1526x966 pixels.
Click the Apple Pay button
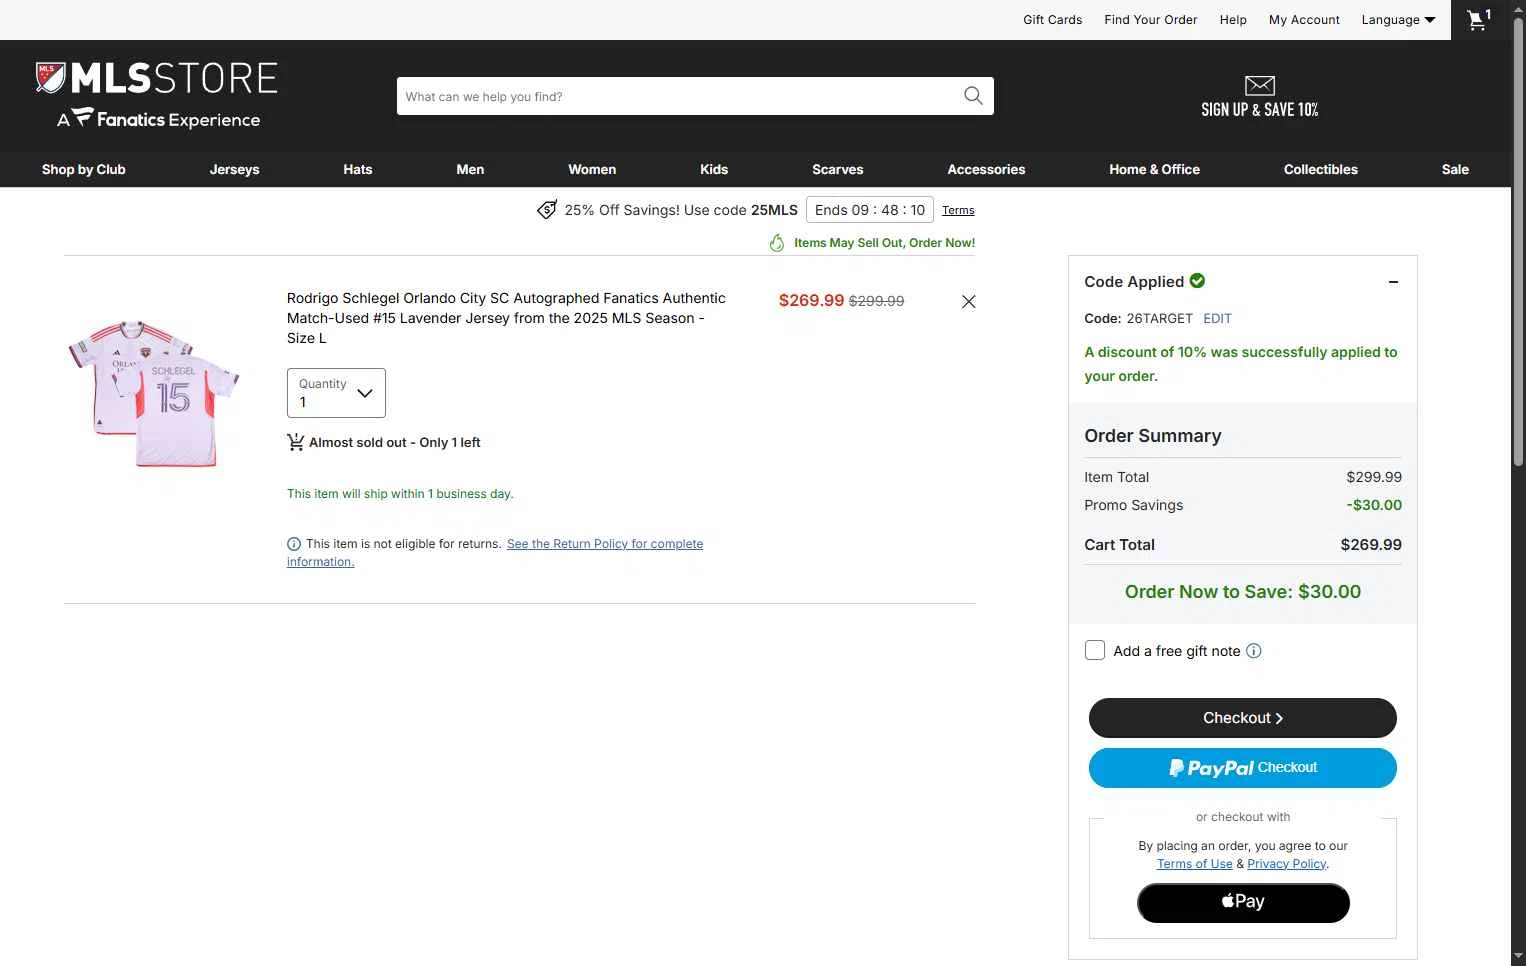coord(1243,903)
